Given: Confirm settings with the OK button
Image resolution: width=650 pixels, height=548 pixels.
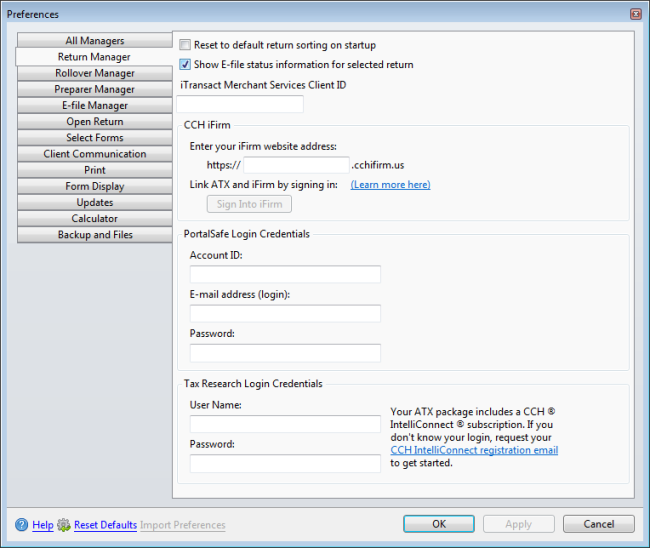Looking at the screenshot, I should pos(439,524).
